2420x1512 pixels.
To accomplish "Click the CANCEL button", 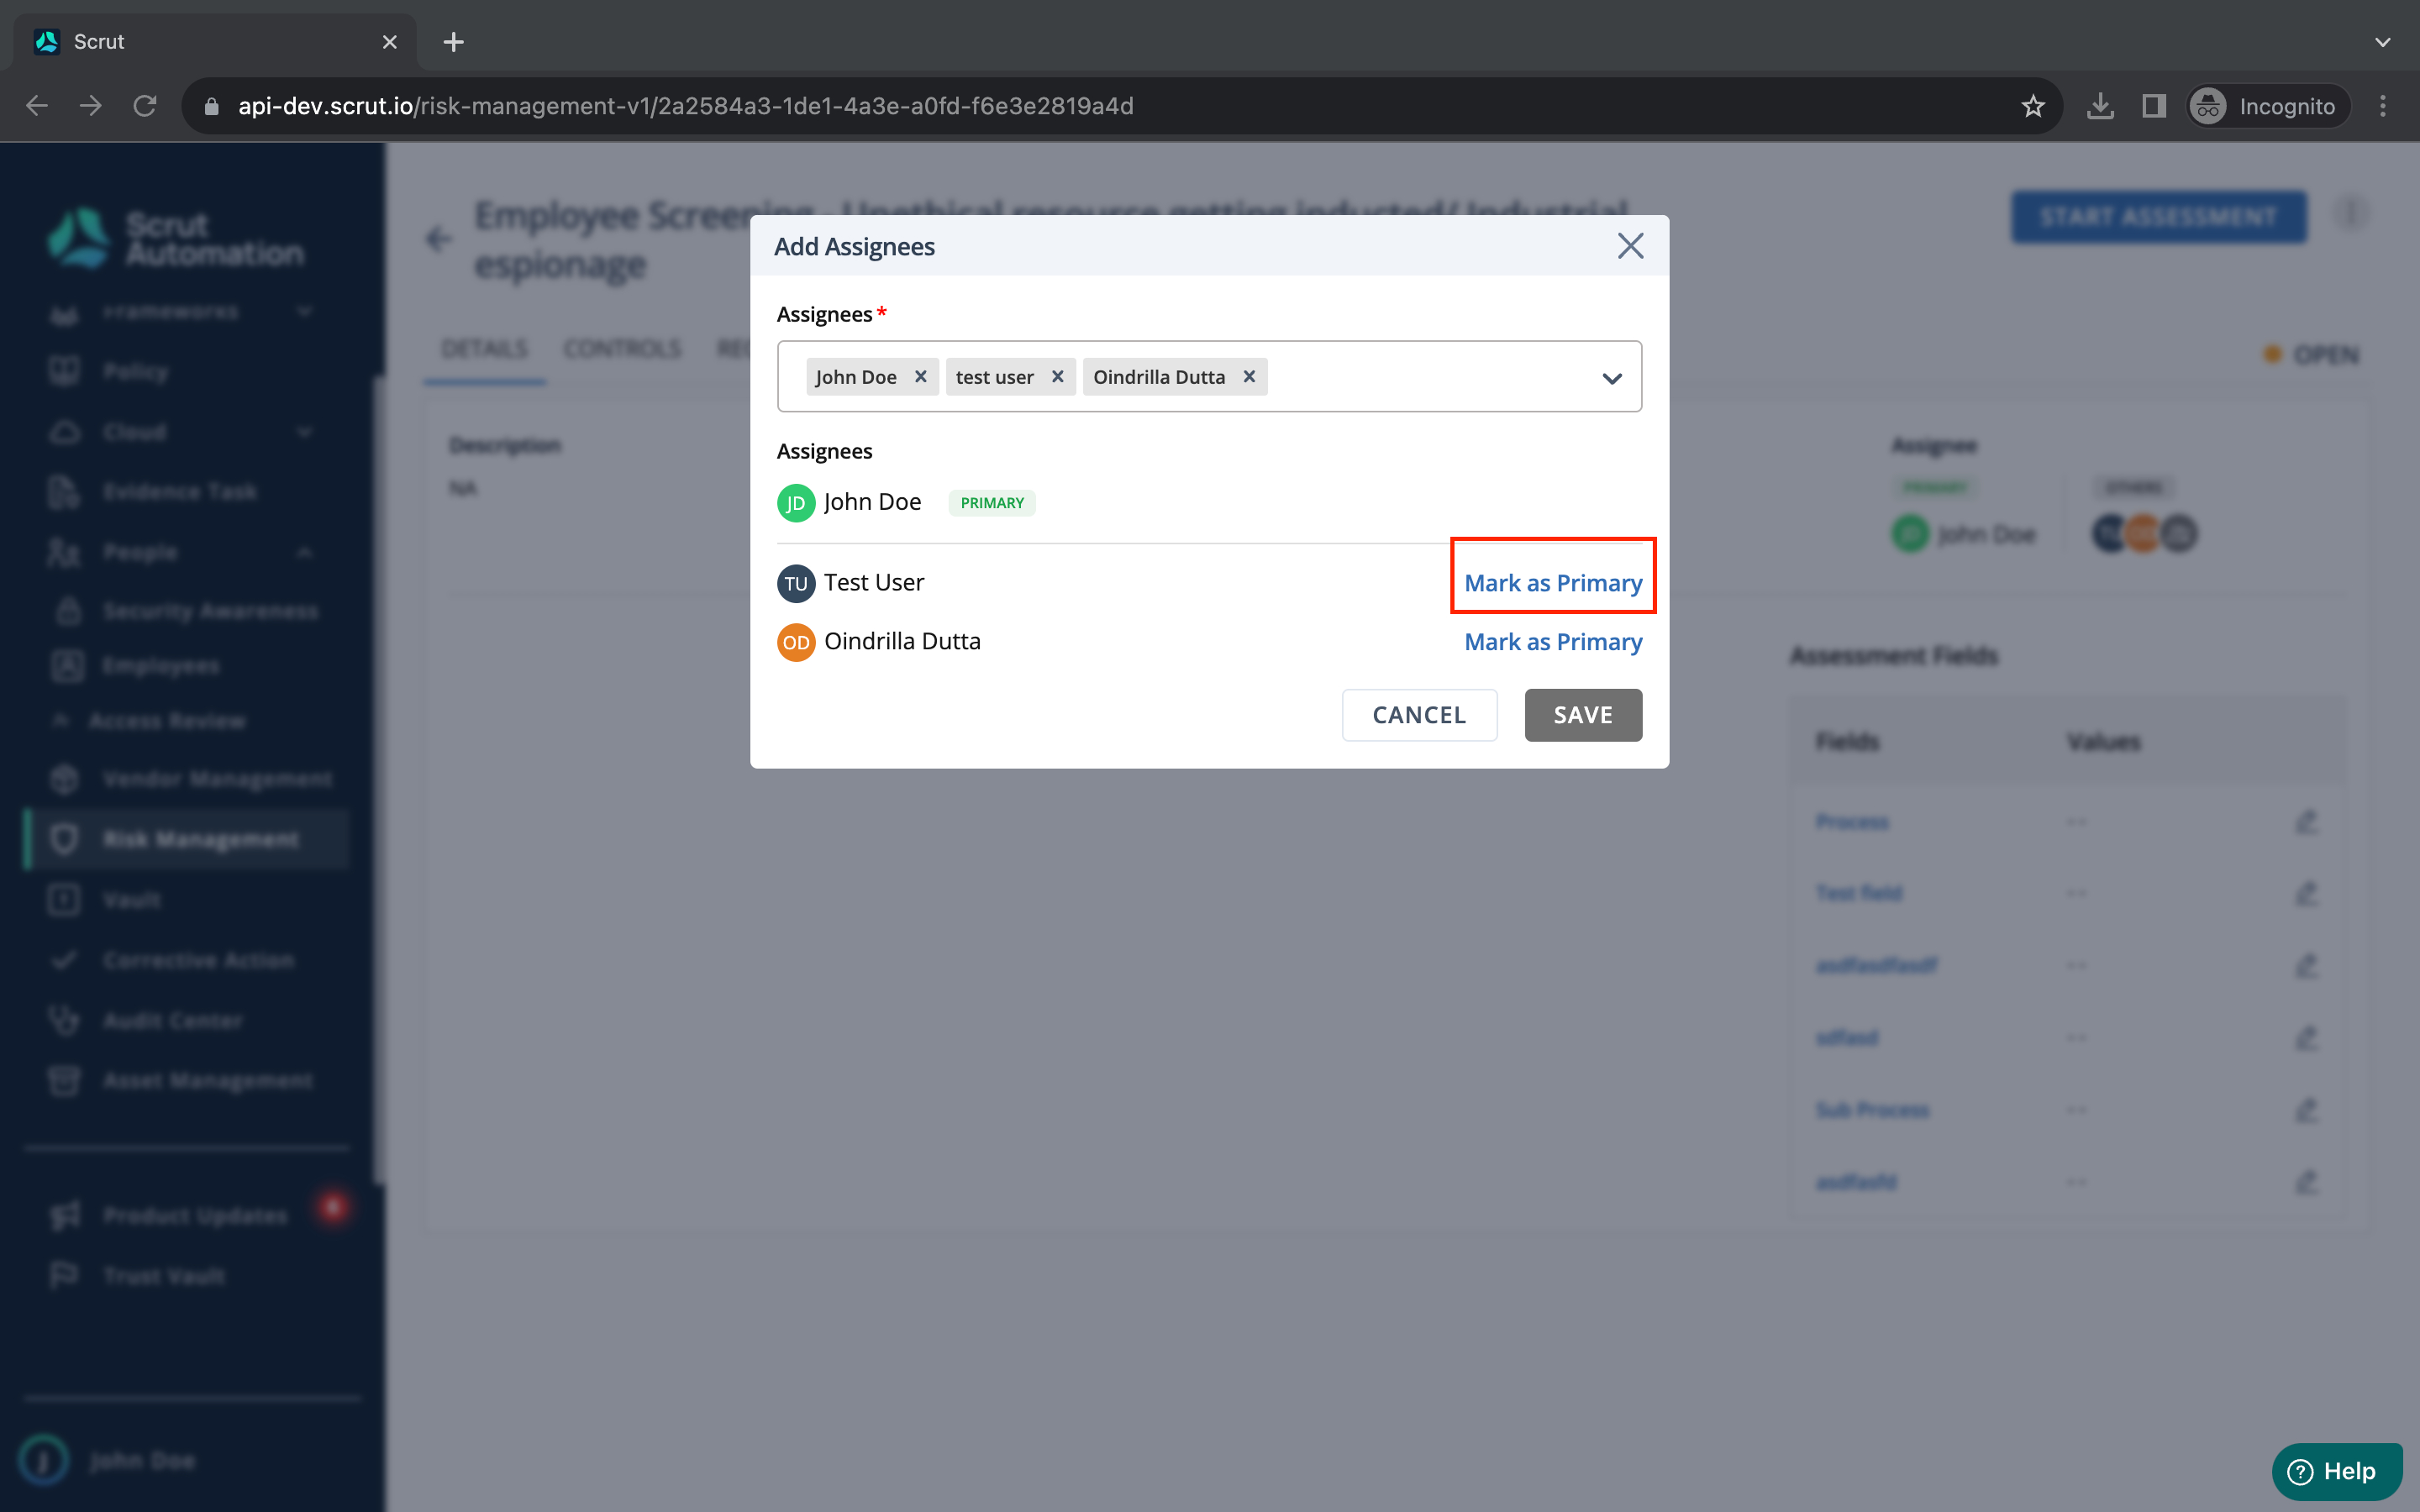I will tap(1419, 715).
